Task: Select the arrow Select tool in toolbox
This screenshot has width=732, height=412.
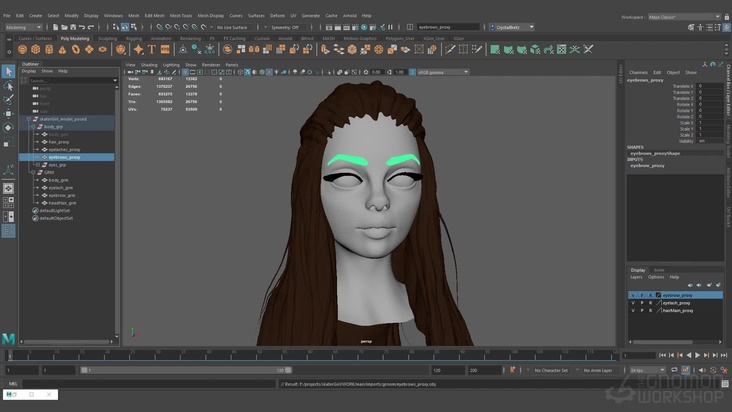Action: pos(8,72)
